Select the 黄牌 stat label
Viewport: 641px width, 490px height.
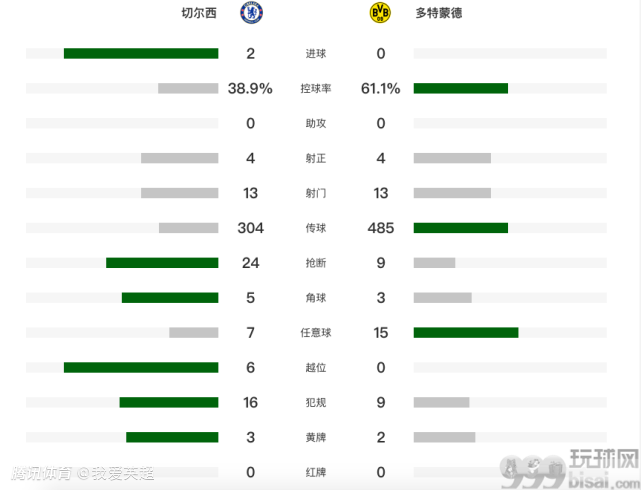tap(316, 437)
